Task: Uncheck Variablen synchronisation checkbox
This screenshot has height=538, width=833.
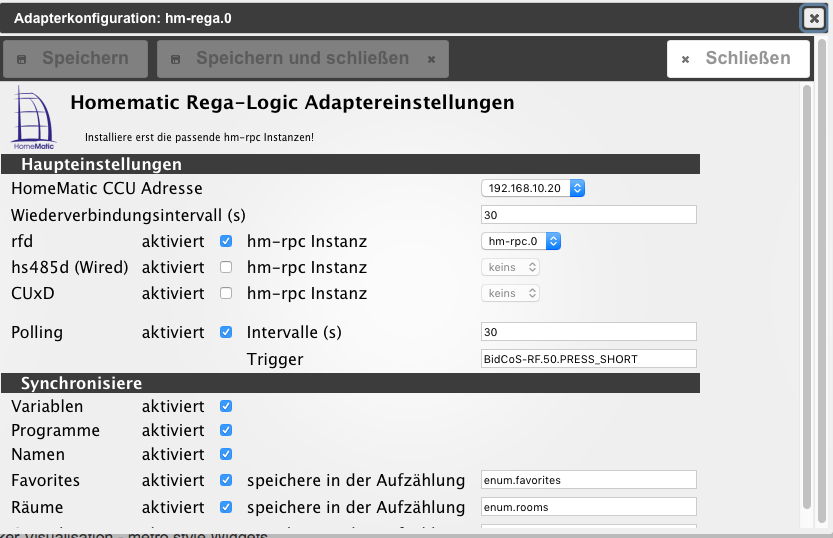Action: click(226, 406)
